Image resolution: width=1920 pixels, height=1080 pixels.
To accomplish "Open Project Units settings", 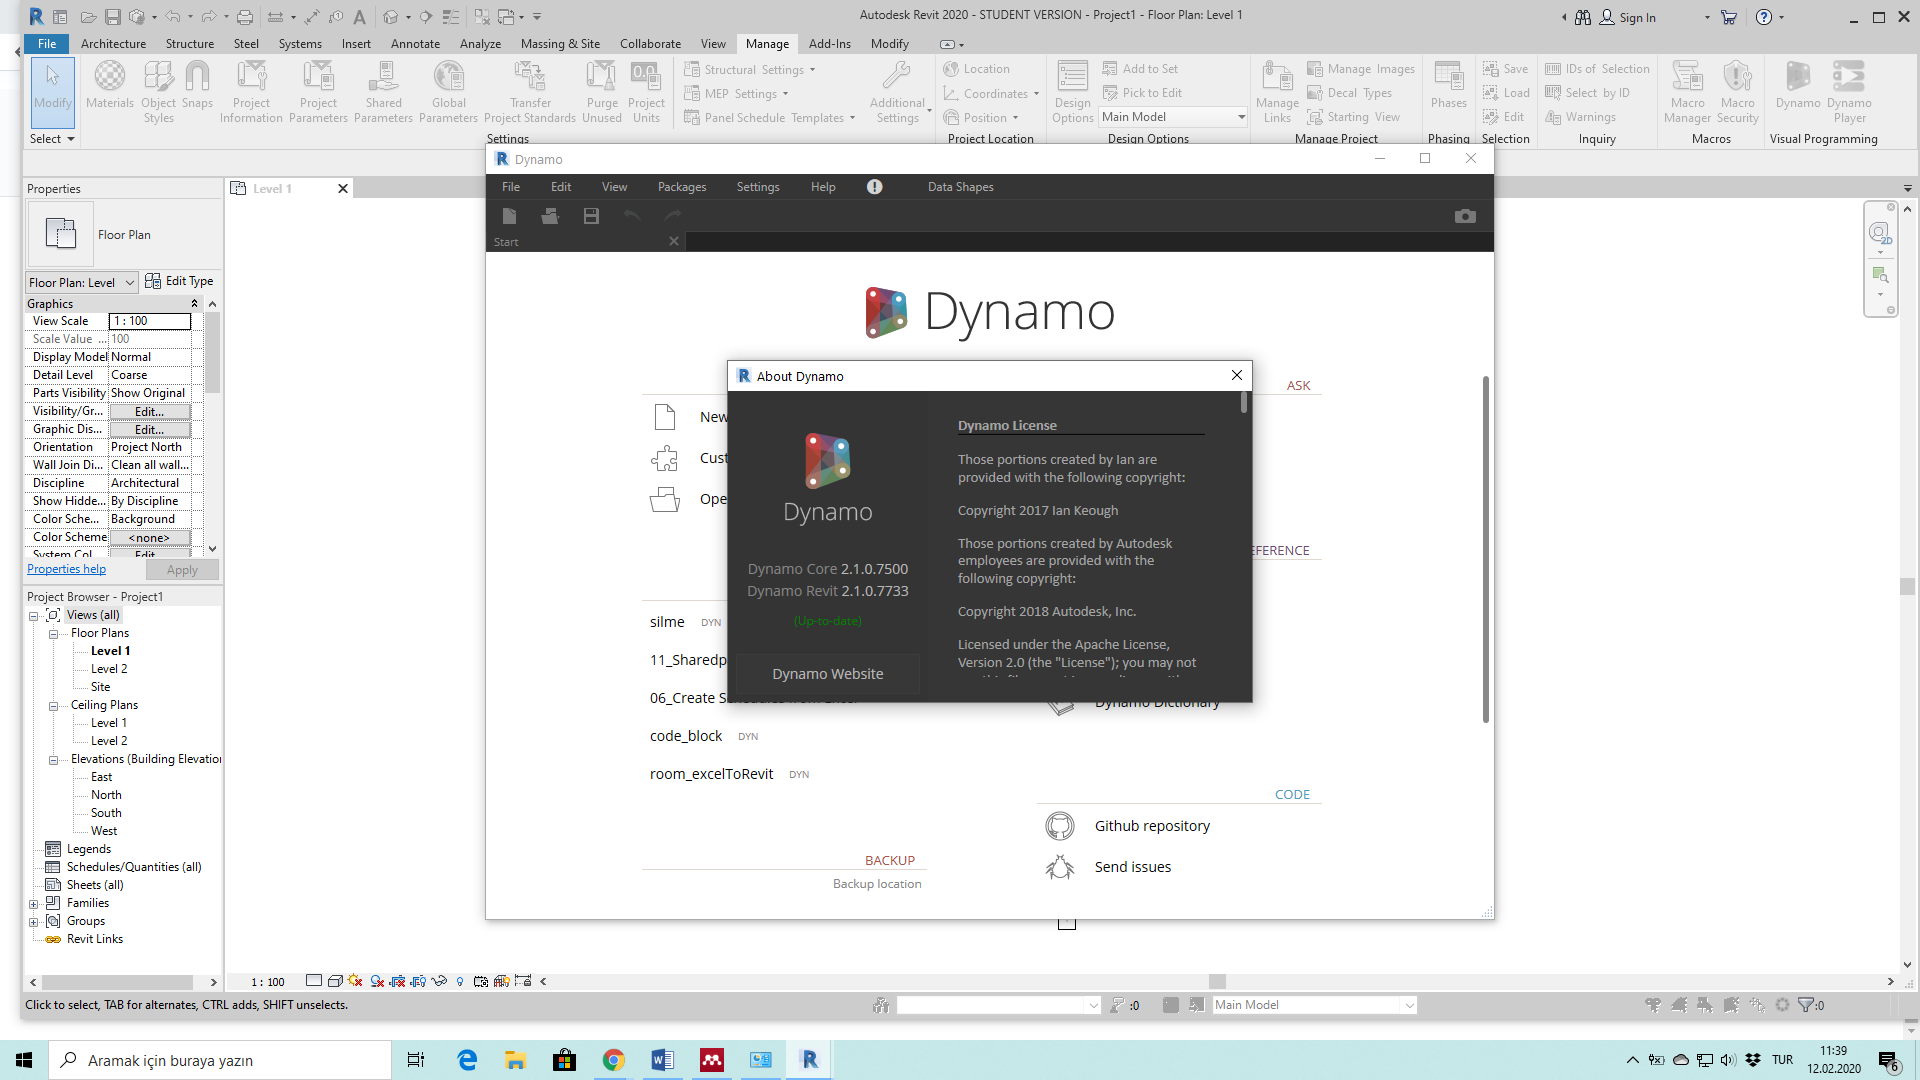I will pos(646,90).
